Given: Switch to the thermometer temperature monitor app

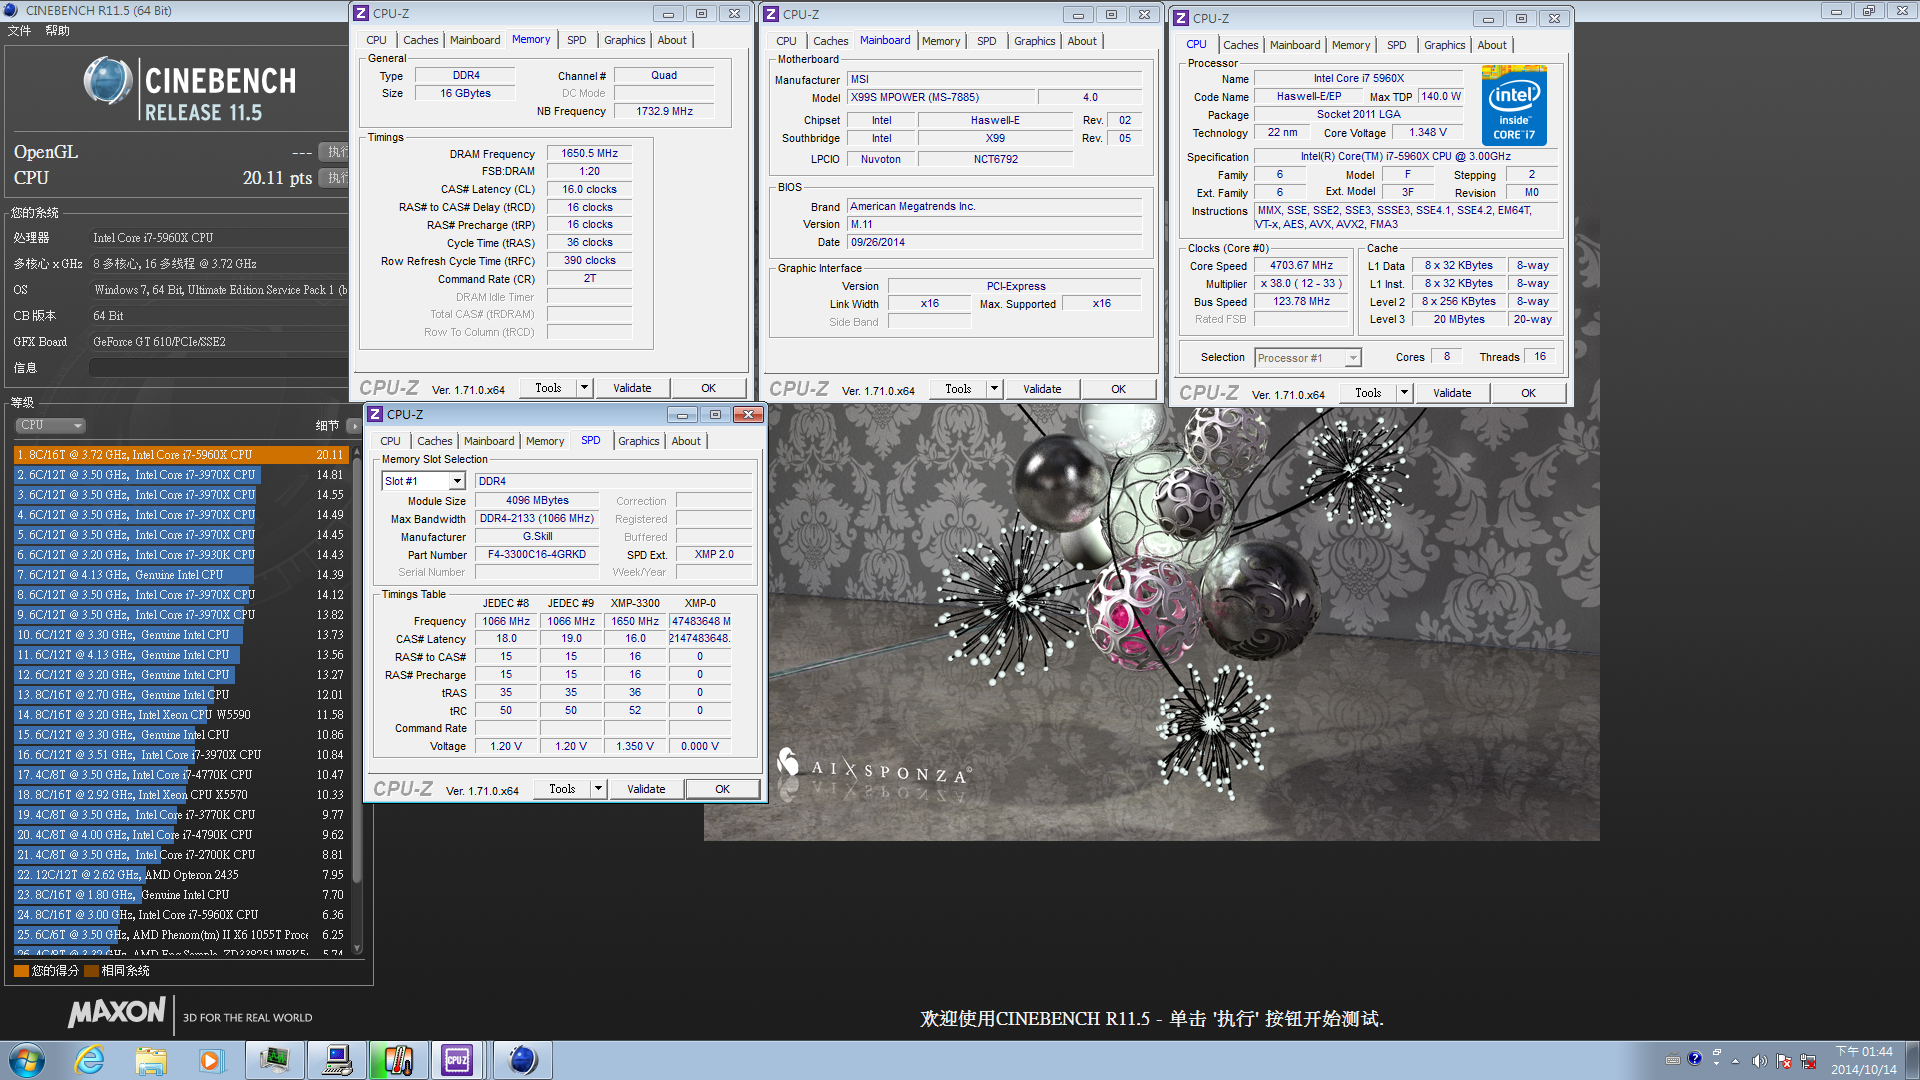Looking at the screenshot, I should tap(398, 1060).
